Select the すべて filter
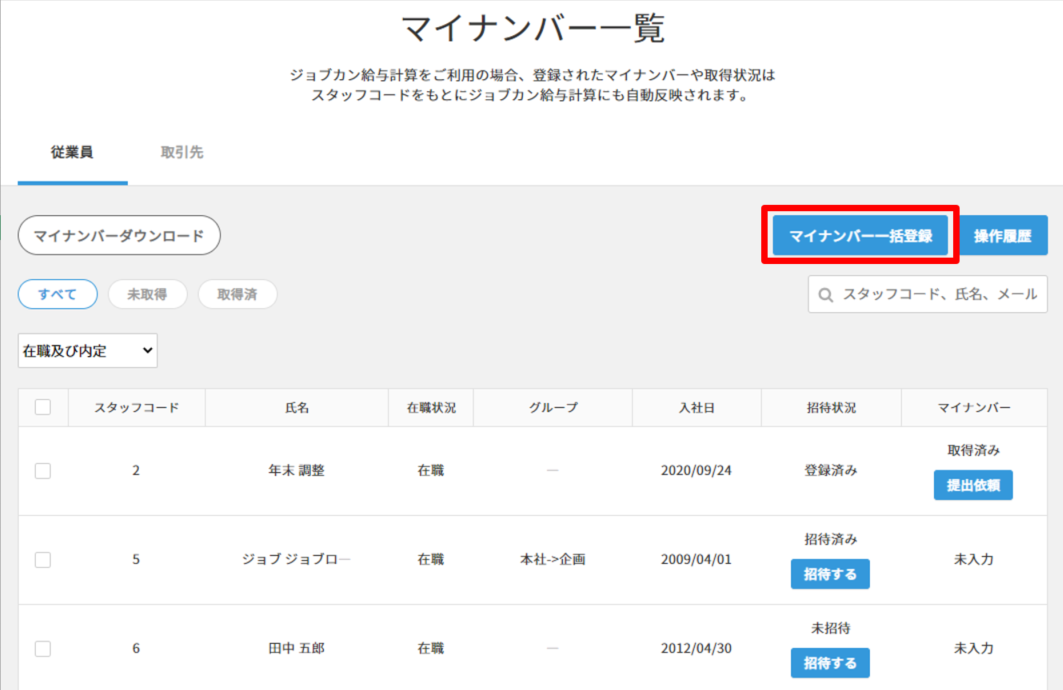 [x=57, y=294]
